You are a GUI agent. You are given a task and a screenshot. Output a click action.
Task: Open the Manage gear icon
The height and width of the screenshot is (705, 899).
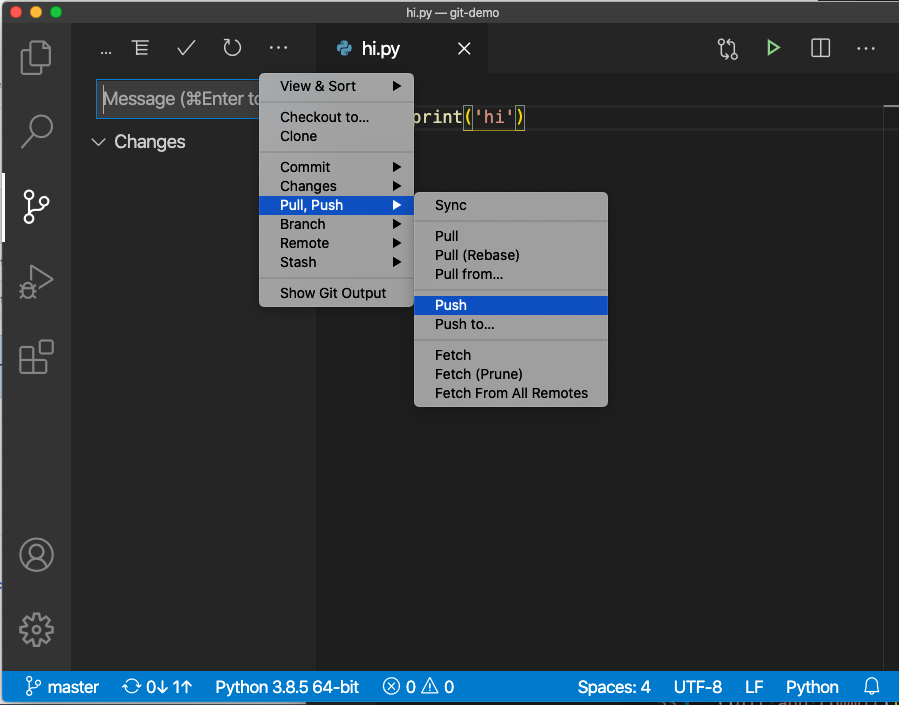pos(36,629)
